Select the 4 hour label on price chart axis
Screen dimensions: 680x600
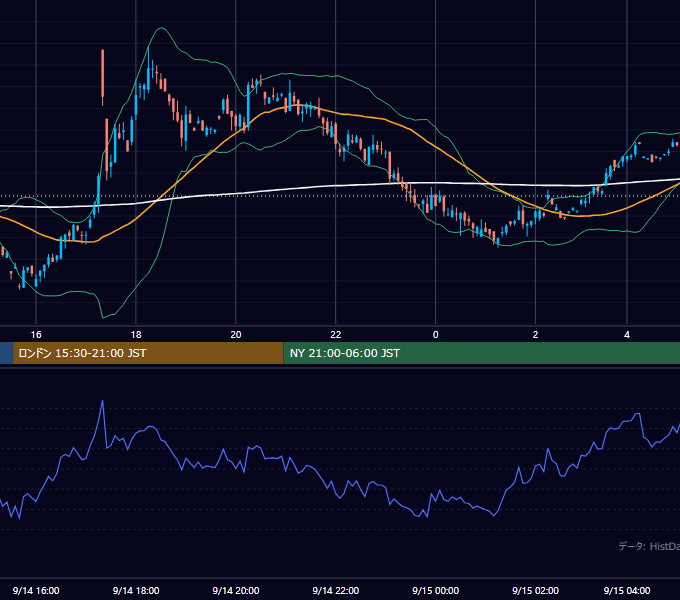627,334
